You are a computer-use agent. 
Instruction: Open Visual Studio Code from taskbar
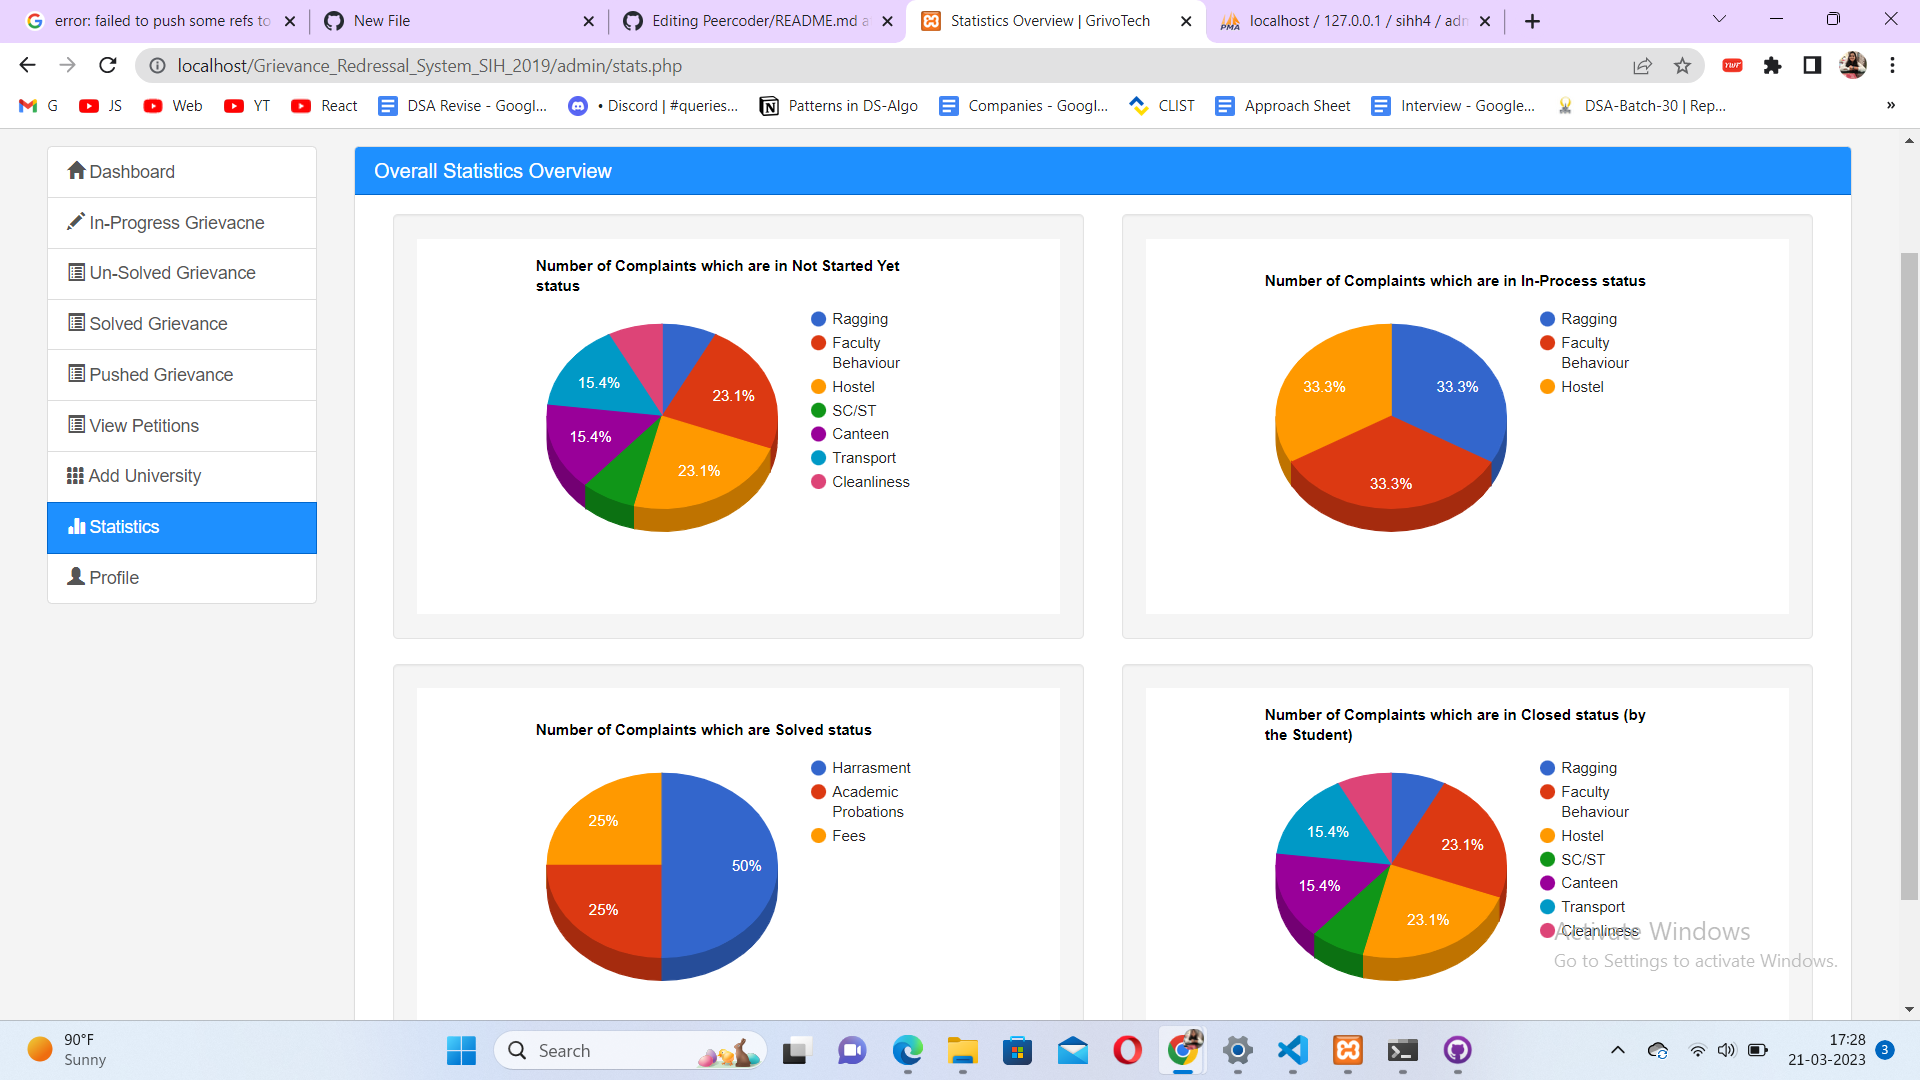1292,1050
